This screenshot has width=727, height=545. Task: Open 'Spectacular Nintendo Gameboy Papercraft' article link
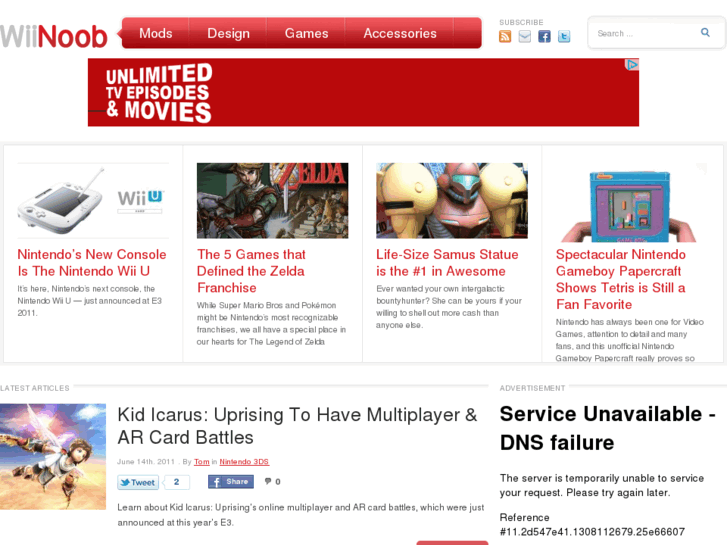click(x=621, y=279)
